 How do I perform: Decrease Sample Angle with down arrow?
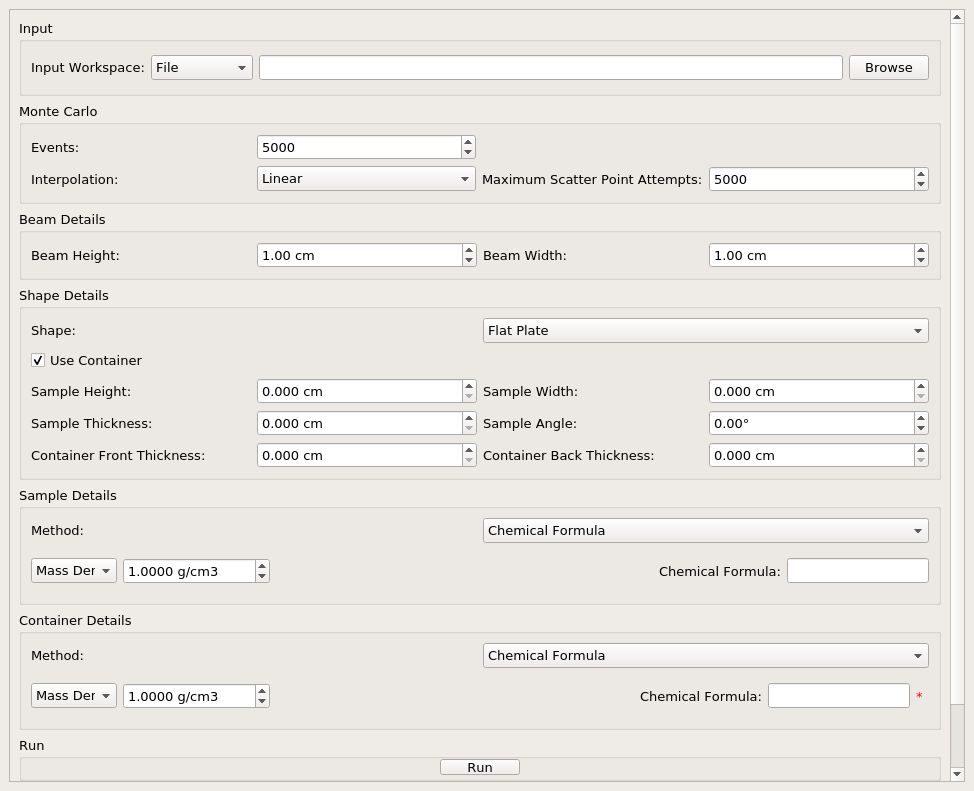[x=921, y=429]
